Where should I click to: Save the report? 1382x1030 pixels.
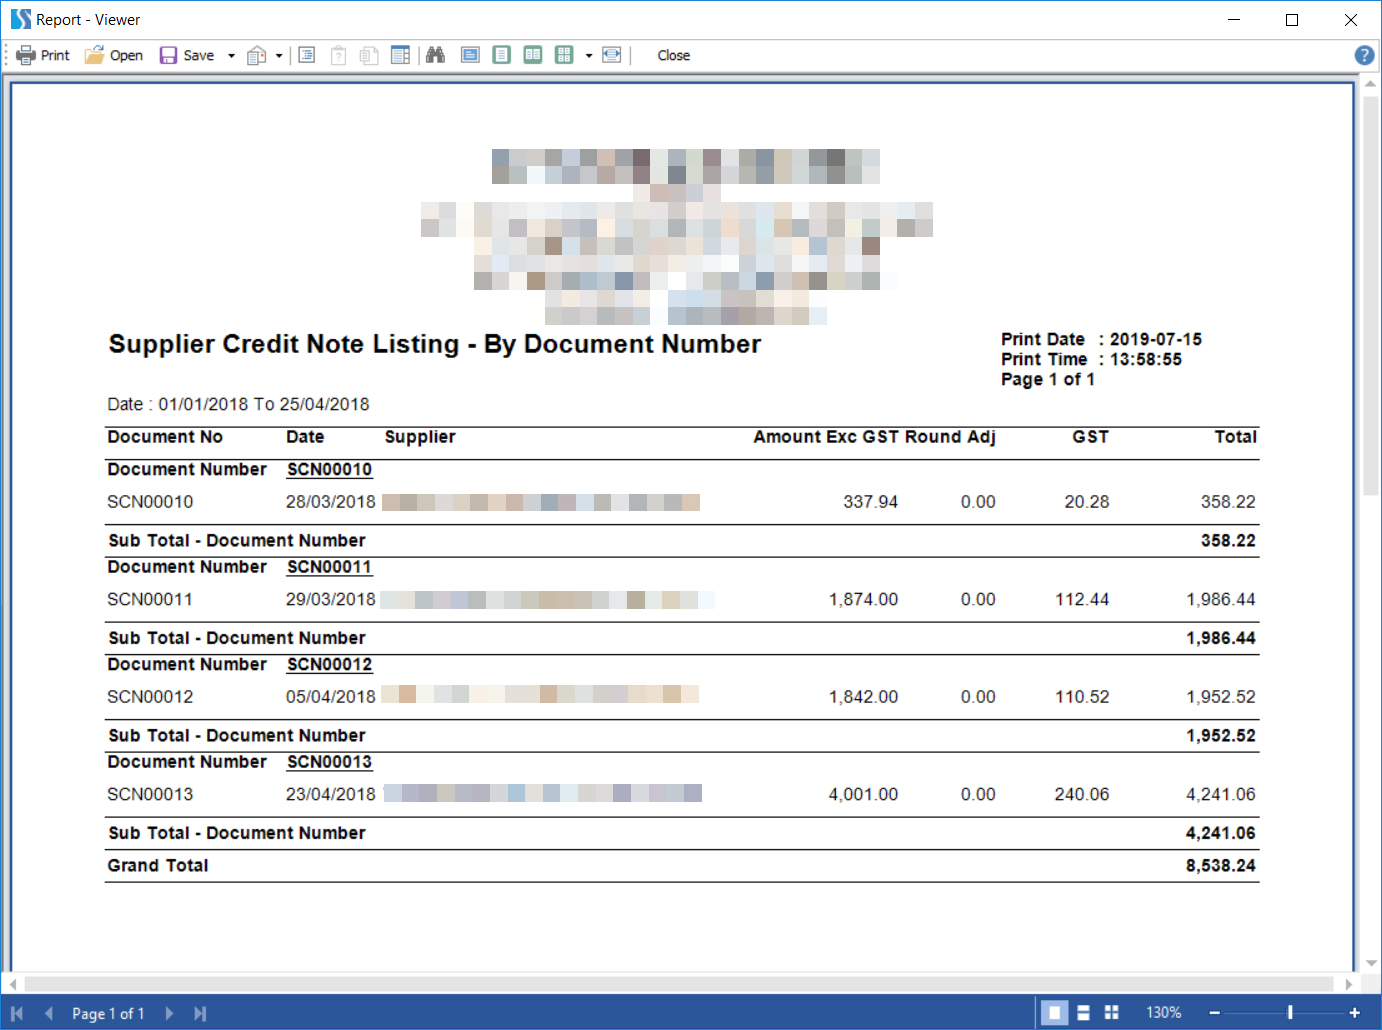click(x=187, y=55)
